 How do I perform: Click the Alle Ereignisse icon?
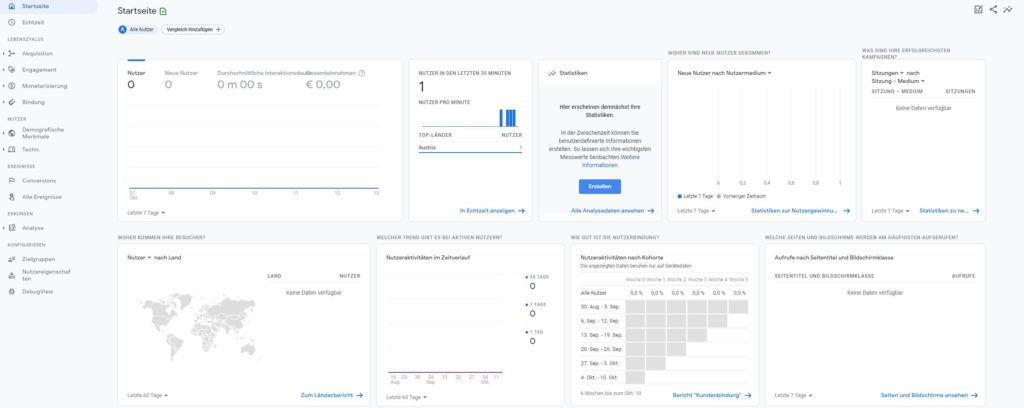tap(12, 196)
